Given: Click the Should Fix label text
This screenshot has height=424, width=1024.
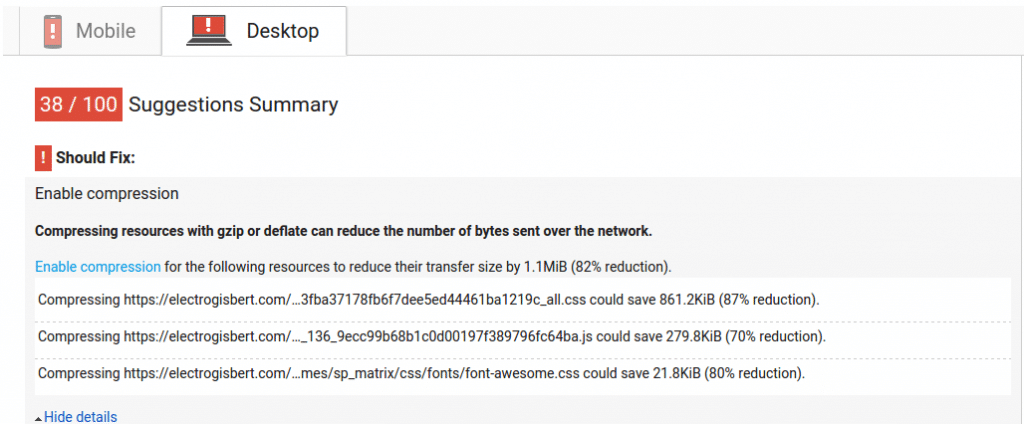Looking at the screenshot, I should 95,158.
